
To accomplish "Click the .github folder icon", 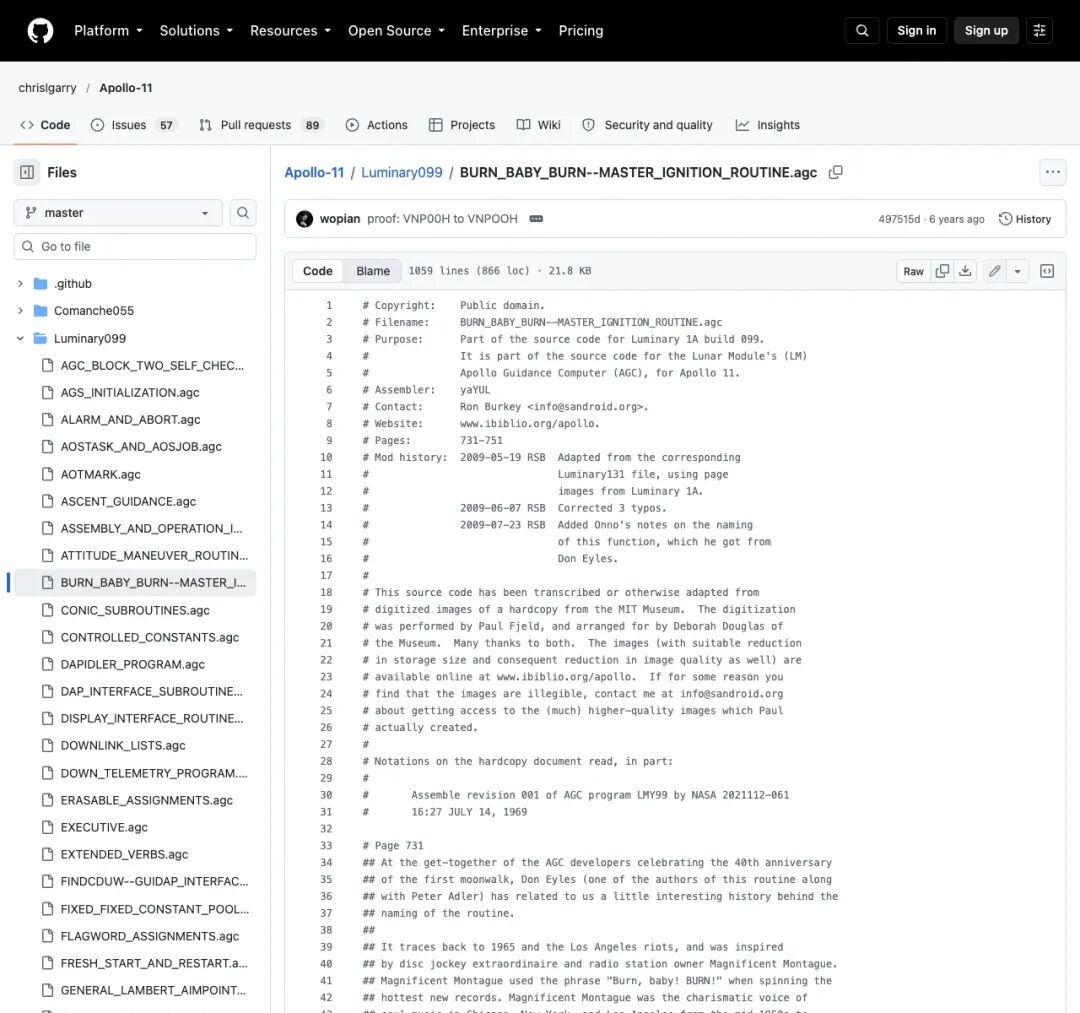I will click(41, 284).
